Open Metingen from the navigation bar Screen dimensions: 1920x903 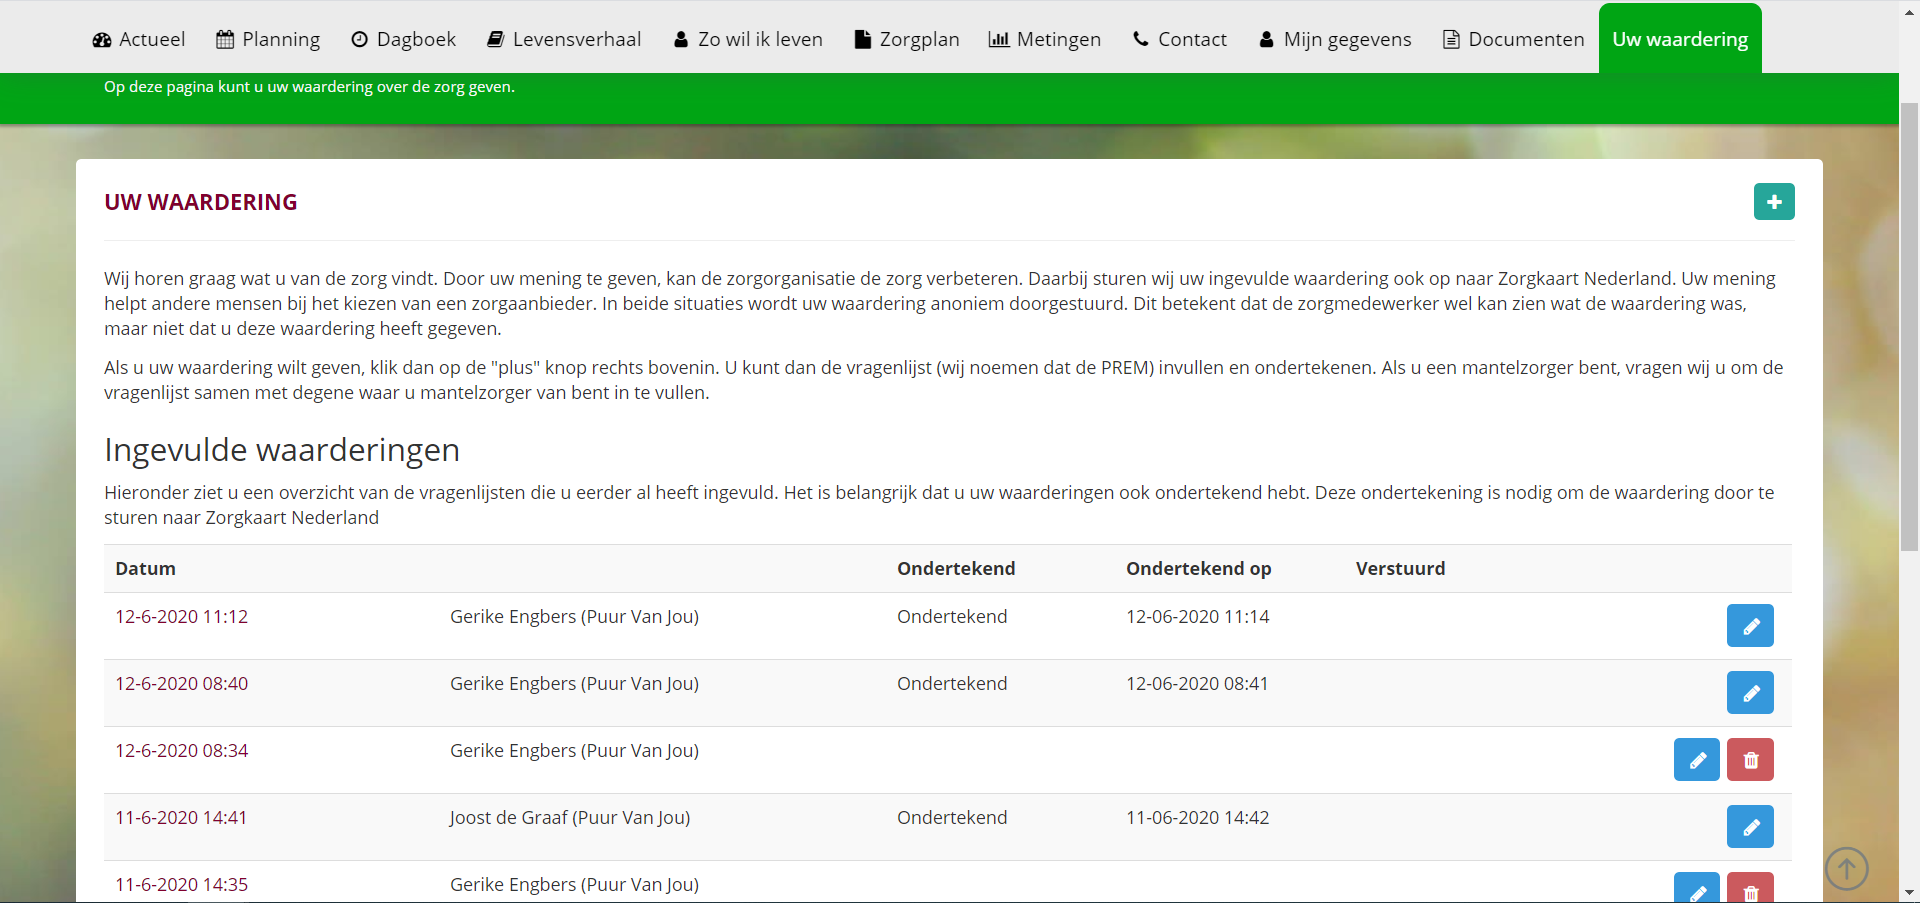(x=1044, y=39)
